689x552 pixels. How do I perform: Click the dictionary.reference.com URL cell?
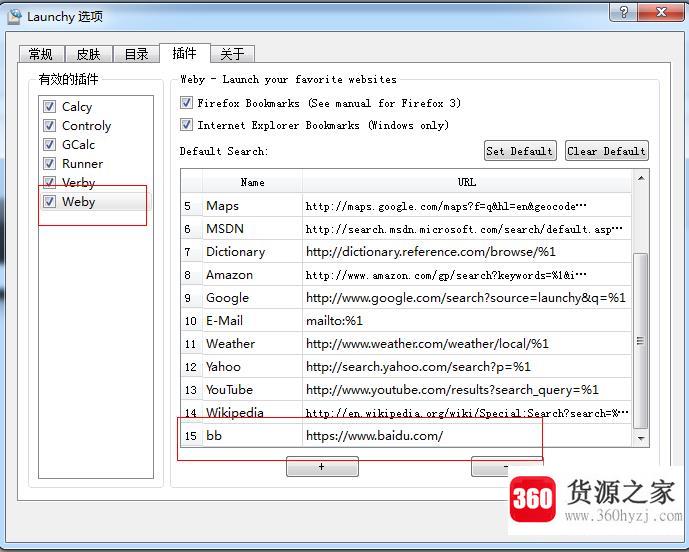(467, 251)
